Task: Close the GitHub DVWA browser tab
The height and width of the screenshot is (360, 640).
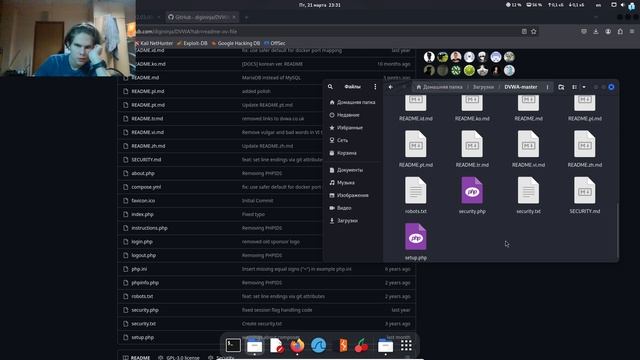Action: [x=234, y=17]
